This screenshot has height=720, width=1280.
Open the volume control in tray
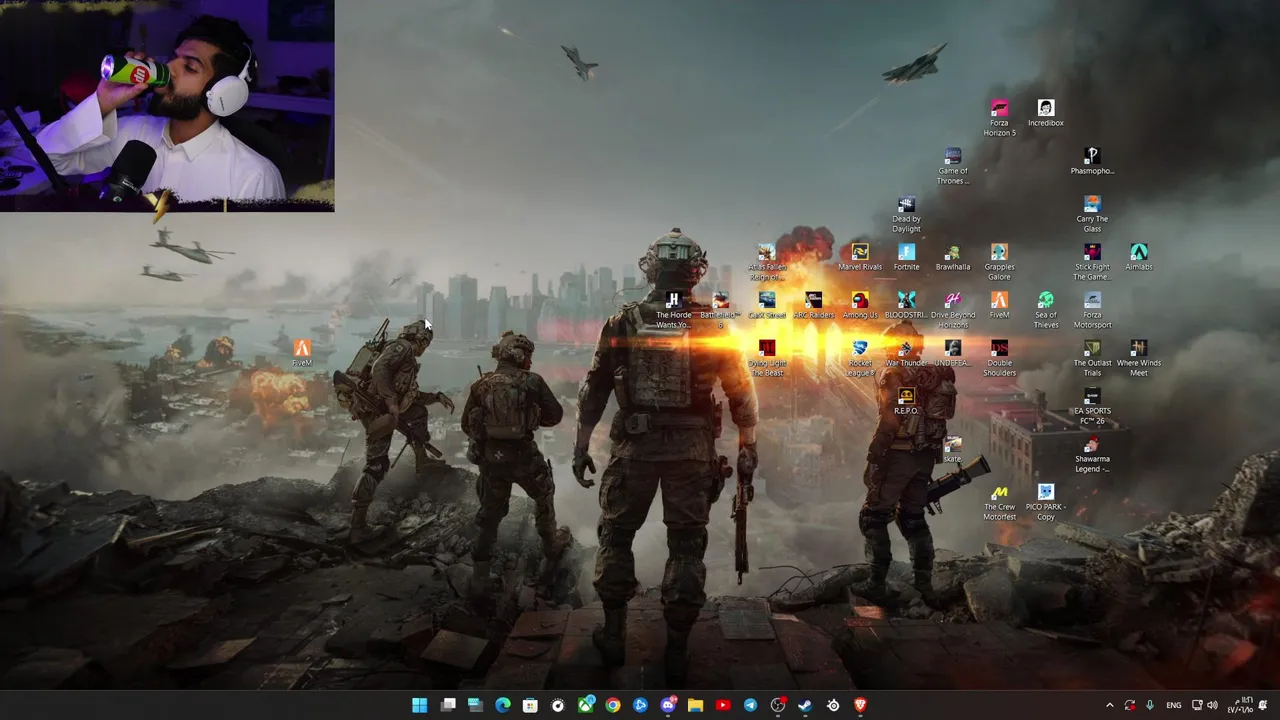point(1213,705)
